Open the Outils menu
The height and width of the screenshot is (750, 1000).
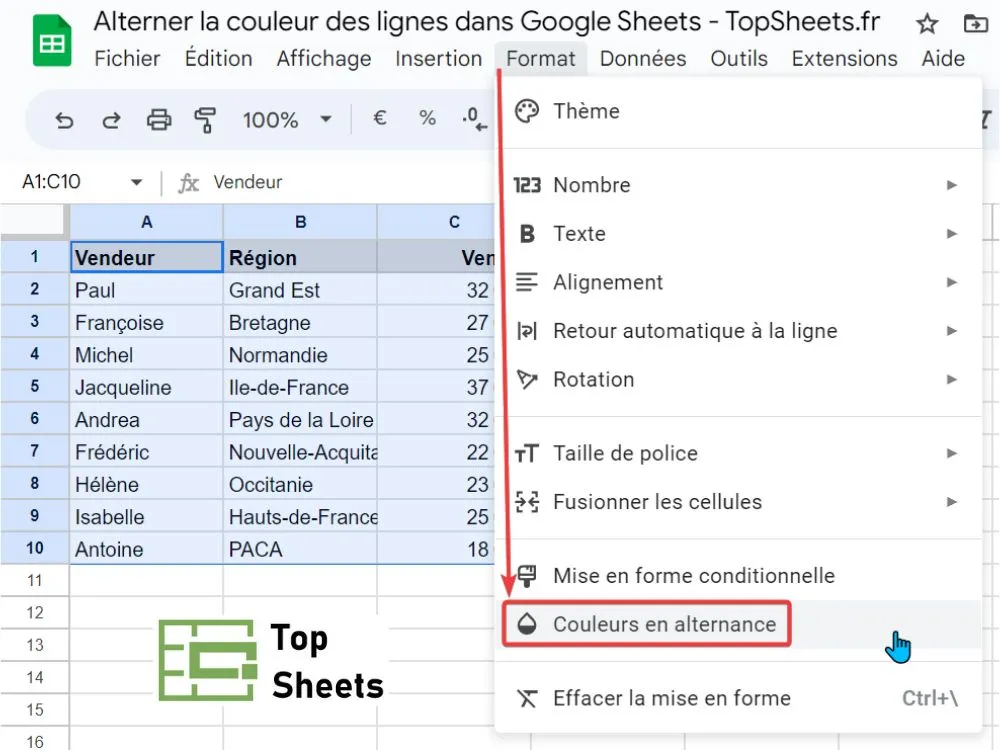[739, 59]
